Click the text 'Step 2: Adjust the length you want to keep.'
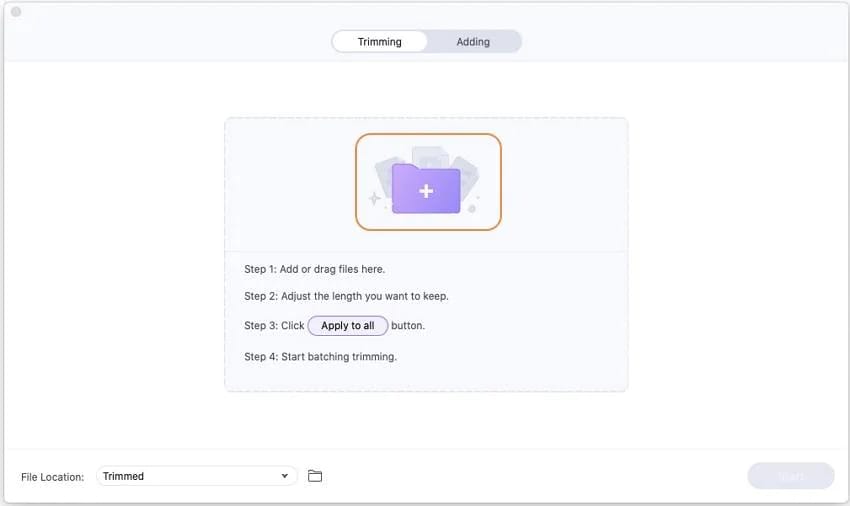This screenshot has width=850, height=506. [346, 296]
